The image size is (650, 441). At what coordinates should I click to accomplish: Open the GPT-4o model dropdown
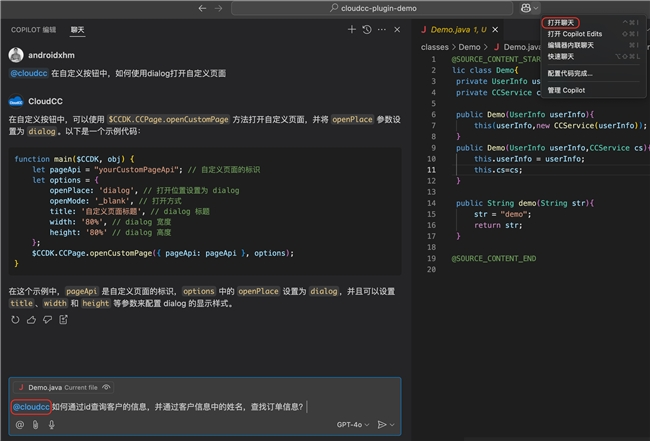click(x=352, y=425)
